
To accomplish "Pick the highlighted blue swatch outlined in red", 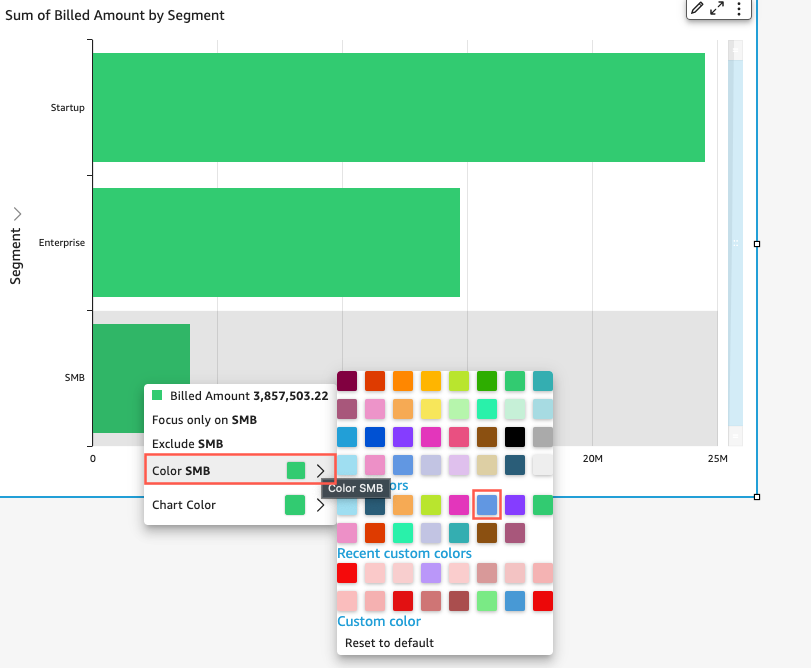I will pyautogui.click(x=486, y=504).
